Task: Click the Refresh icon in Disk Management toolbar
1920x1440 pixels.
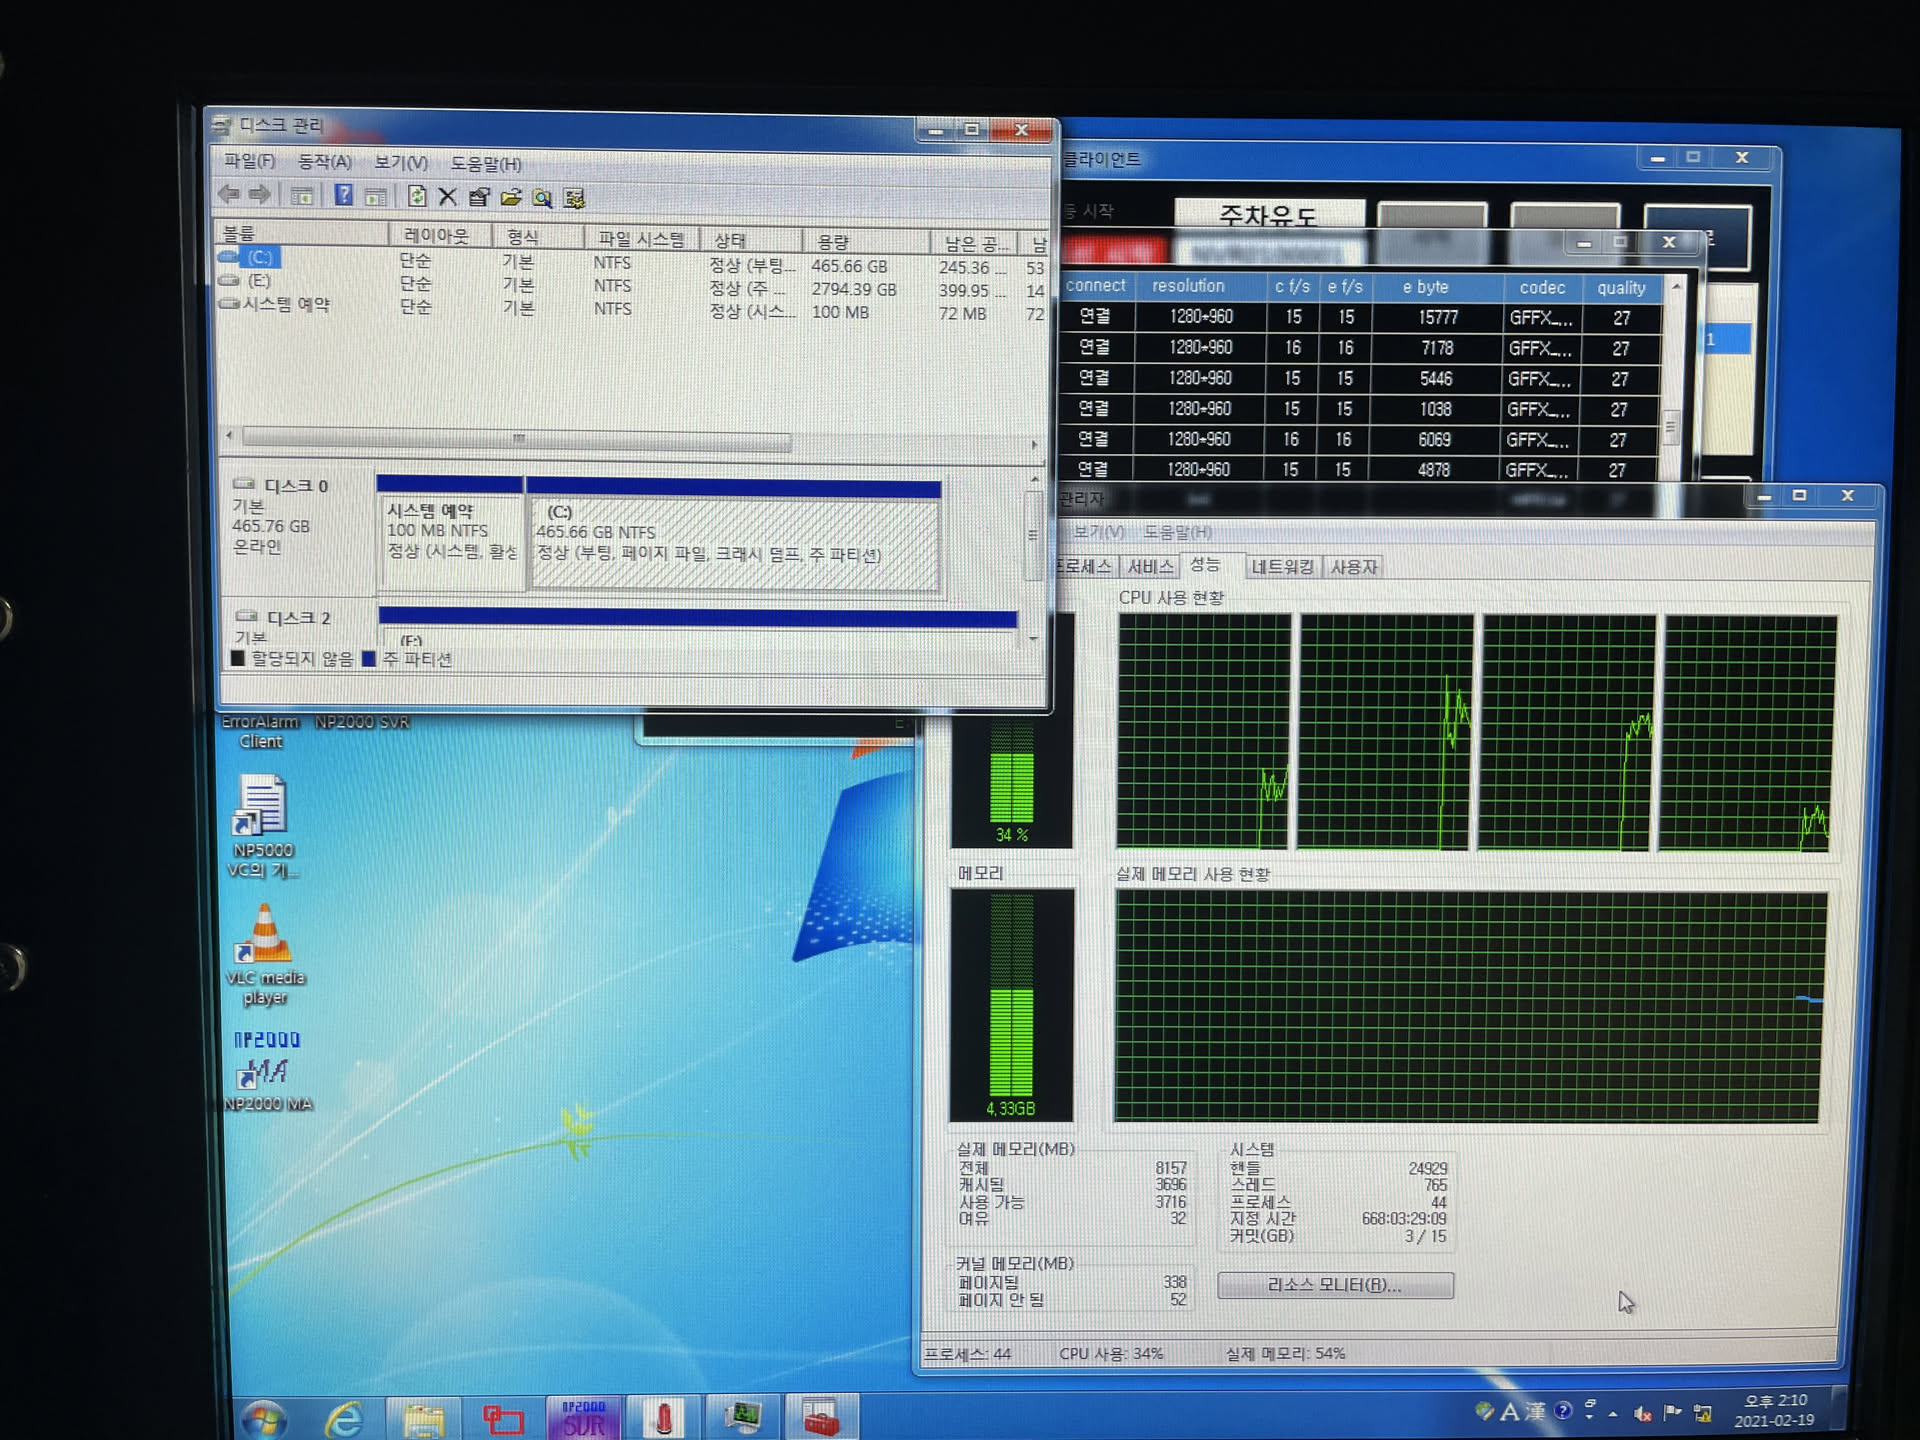Action: (x=417, y=197)
